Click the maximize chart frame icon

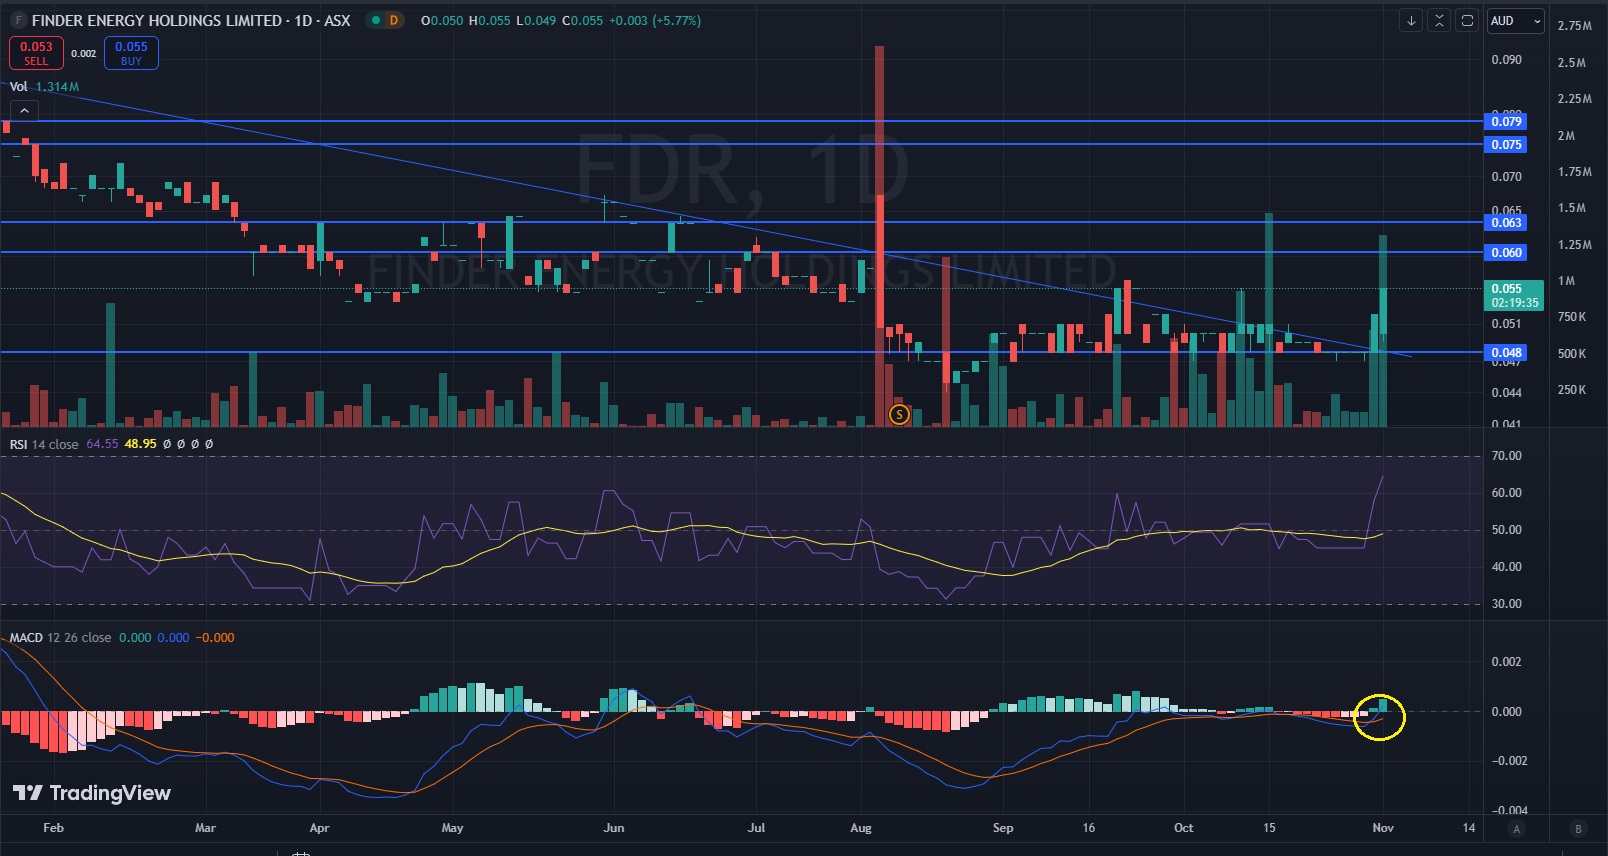(1467, 21)
